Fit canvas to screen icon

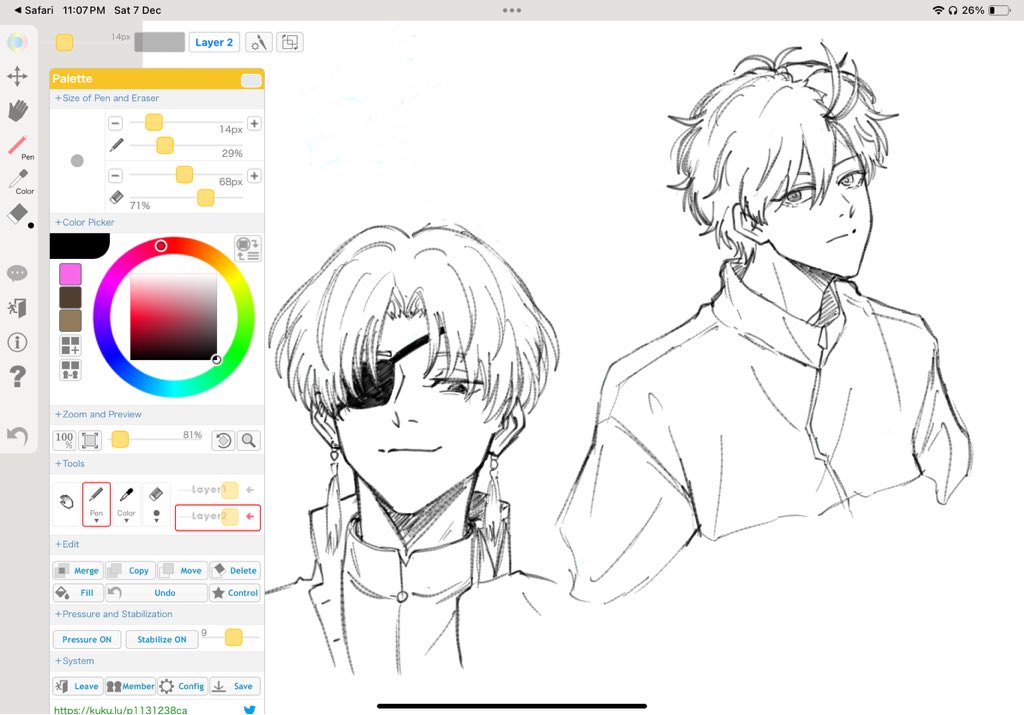(x=90, y=440)
